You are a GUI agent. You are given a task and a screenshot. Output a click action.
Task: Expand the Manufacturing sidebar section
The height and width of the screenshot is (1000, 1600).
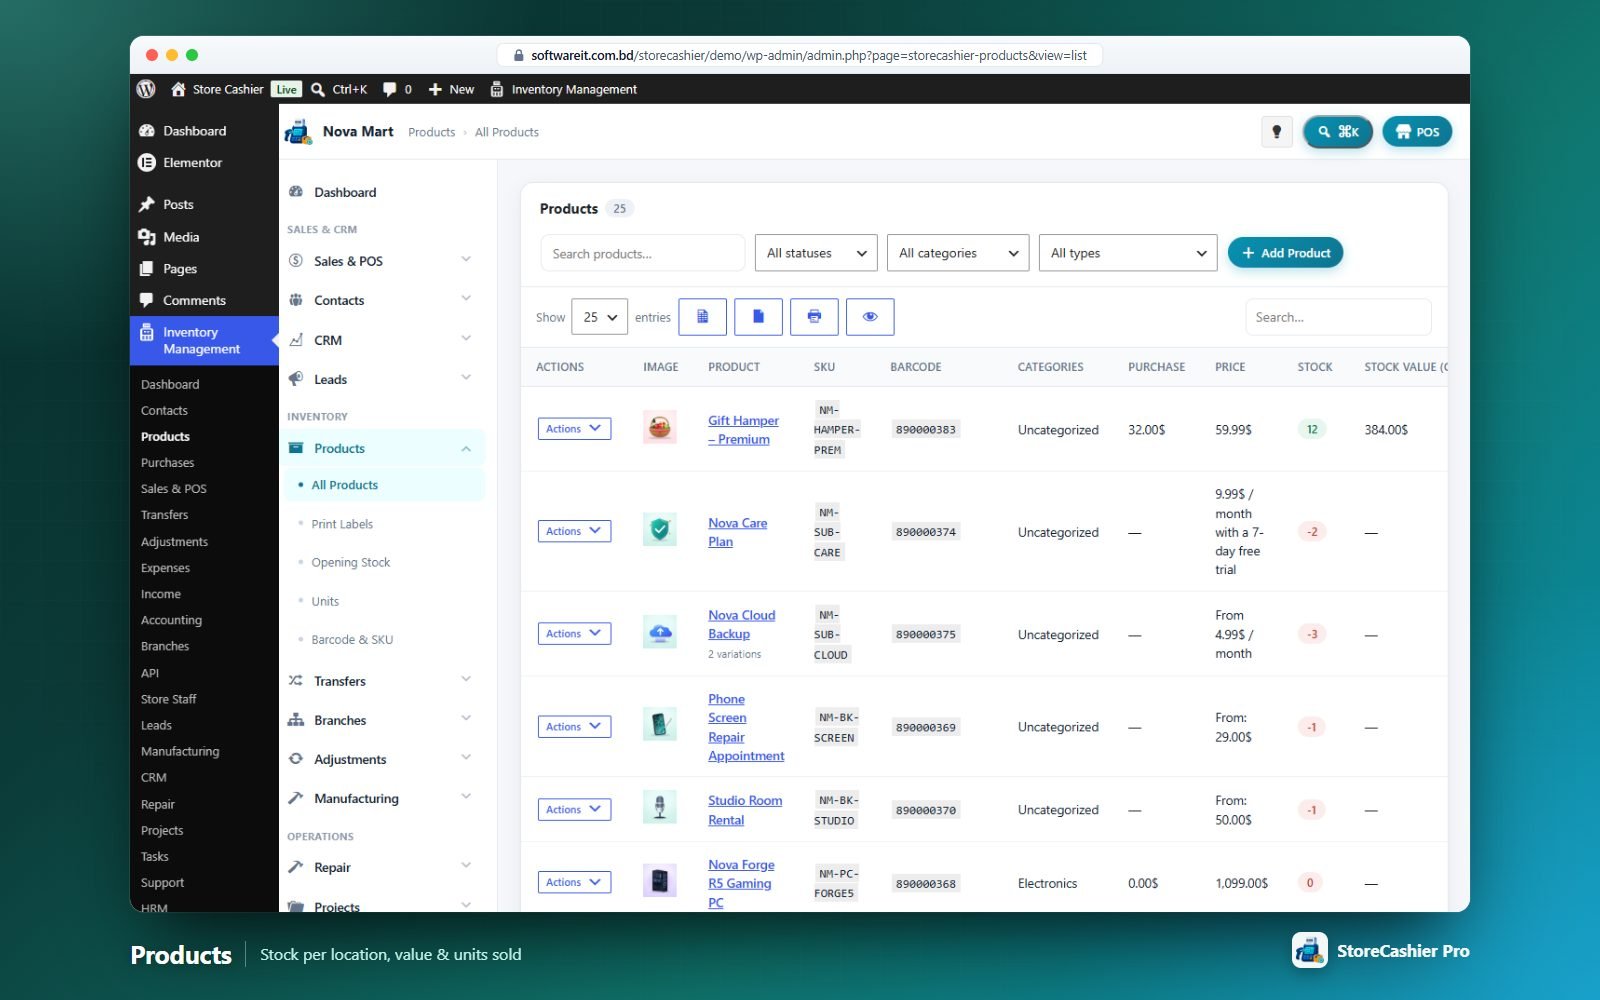pyautogui.click(x=382, y=798)
